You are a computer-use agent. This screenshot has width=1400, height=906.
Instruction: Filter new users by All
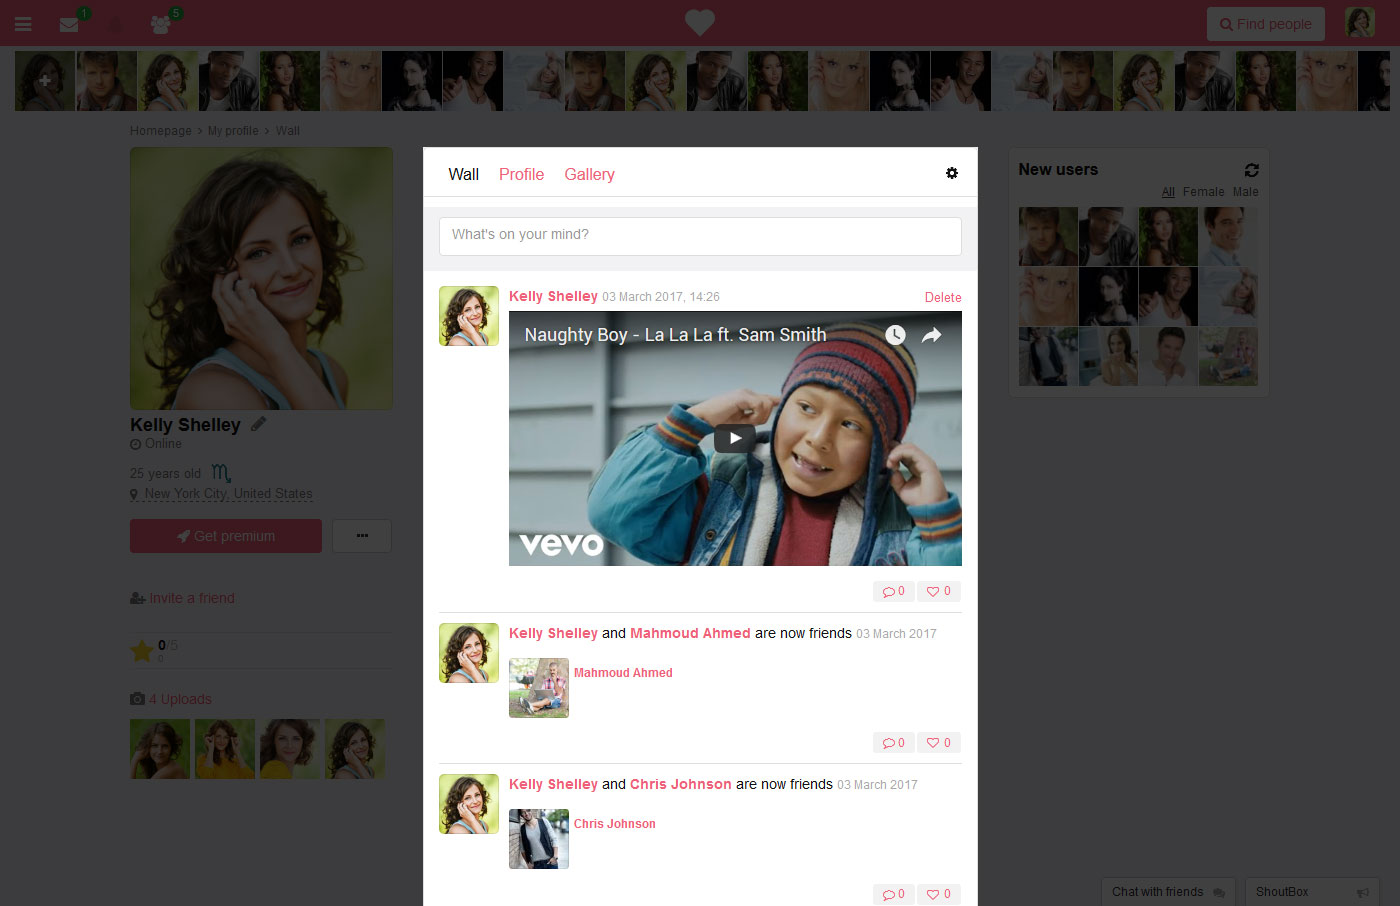click(1168, 192)
